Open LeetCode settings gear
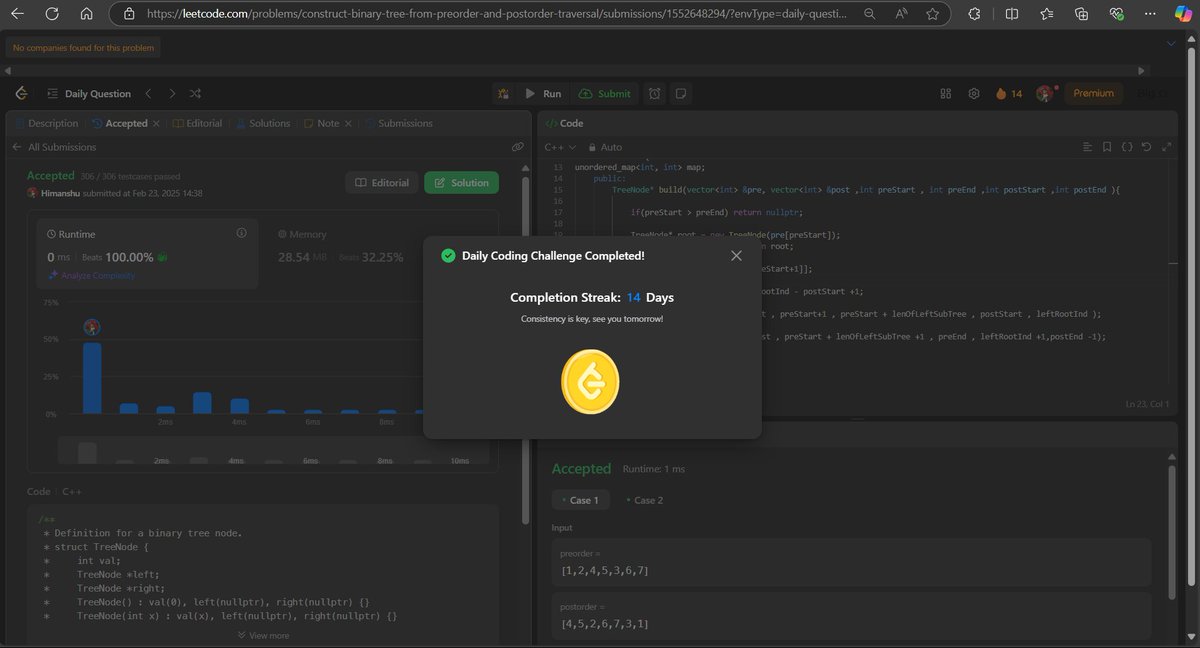 point(974,93)
